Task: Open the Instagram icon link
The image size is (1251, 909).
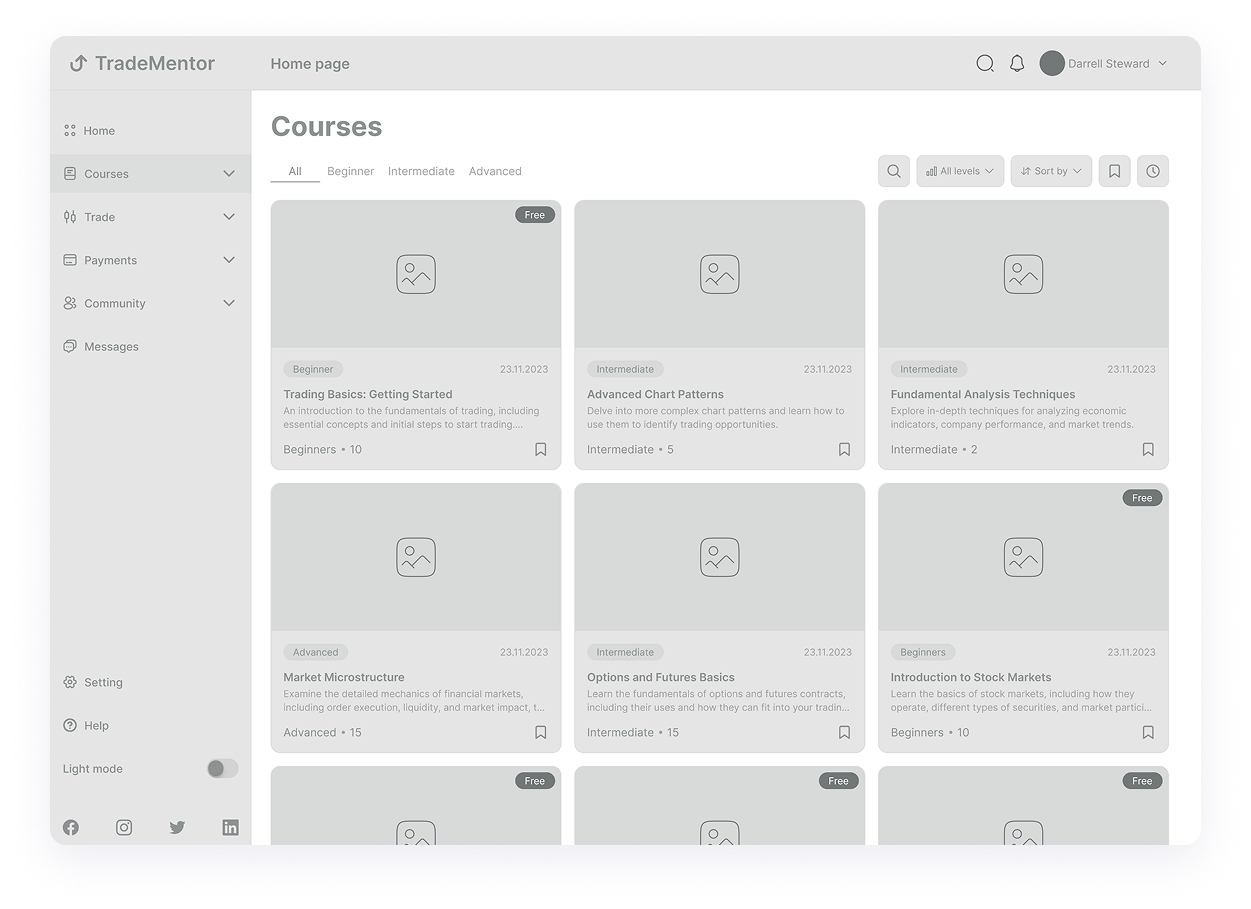Action: point(124,827)
